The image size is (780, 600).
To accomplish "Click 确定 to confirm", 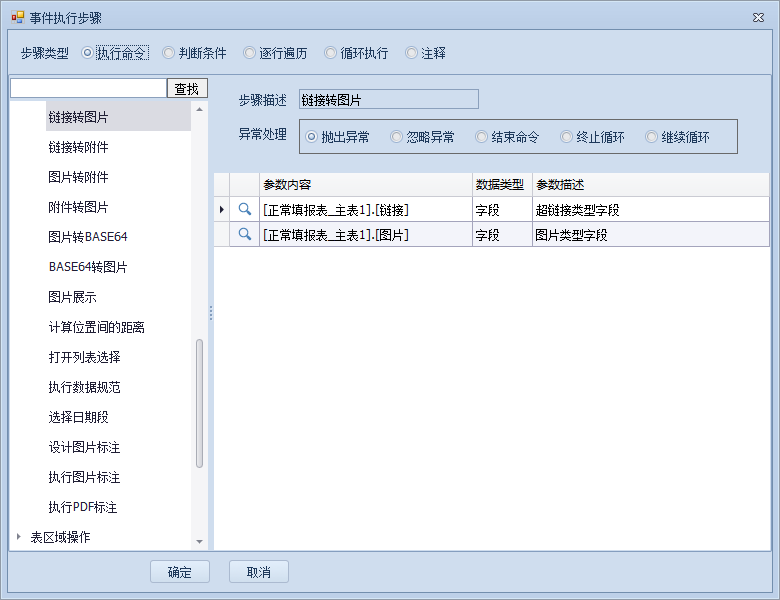I will 180,572.
